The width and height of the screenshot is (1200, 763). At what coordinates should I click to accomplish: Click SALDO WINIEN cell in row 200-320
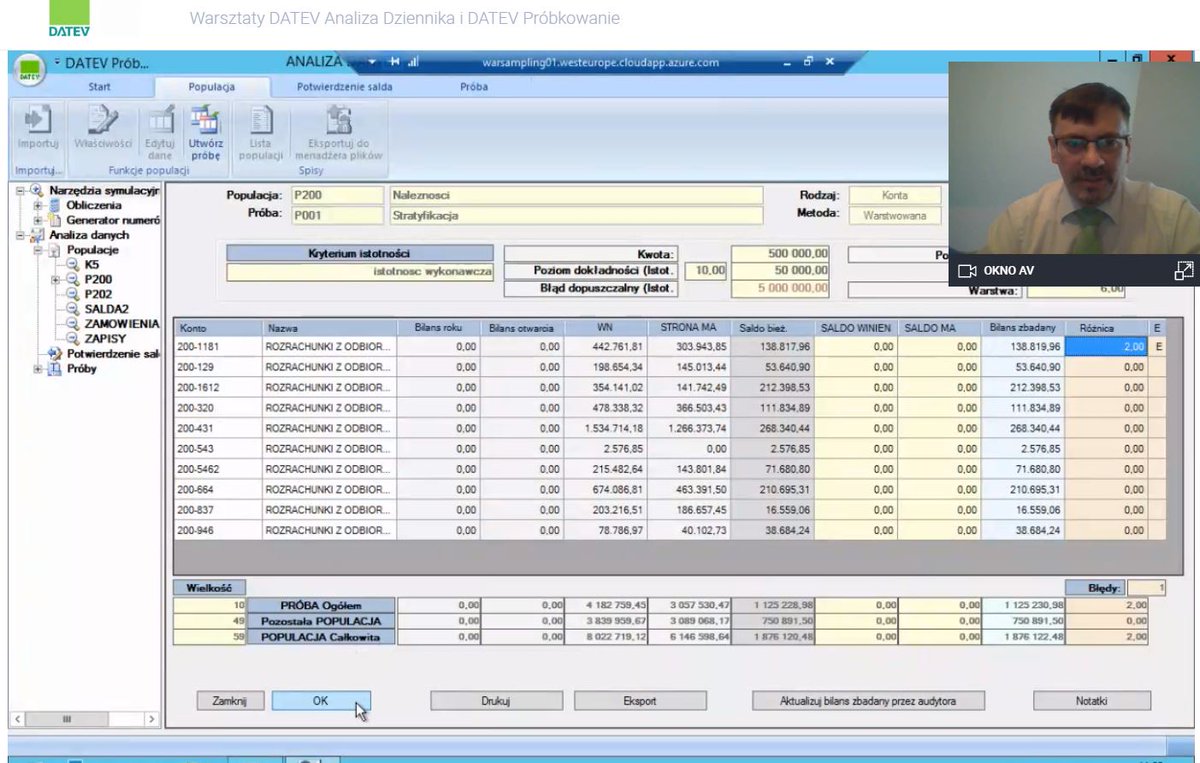click(856, 407)
